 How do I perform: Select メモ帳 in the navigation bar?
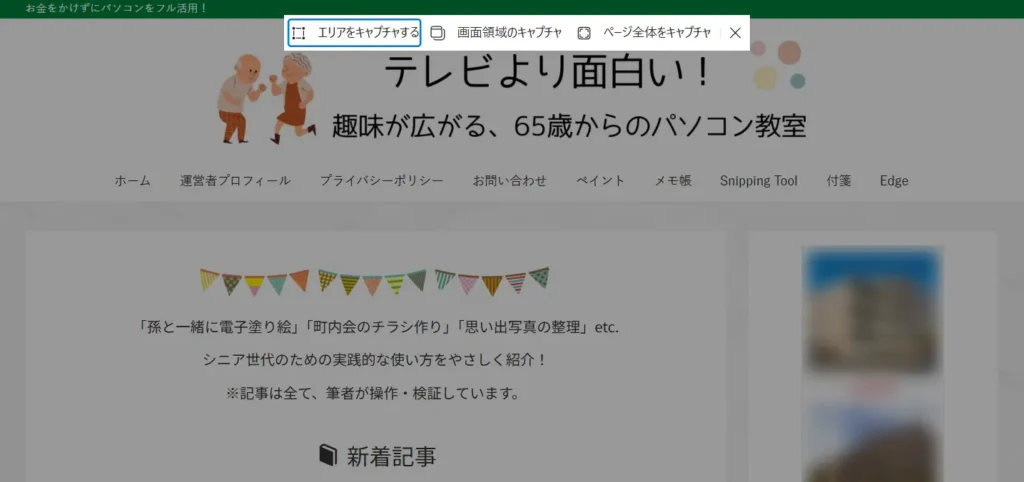(672, 181)
